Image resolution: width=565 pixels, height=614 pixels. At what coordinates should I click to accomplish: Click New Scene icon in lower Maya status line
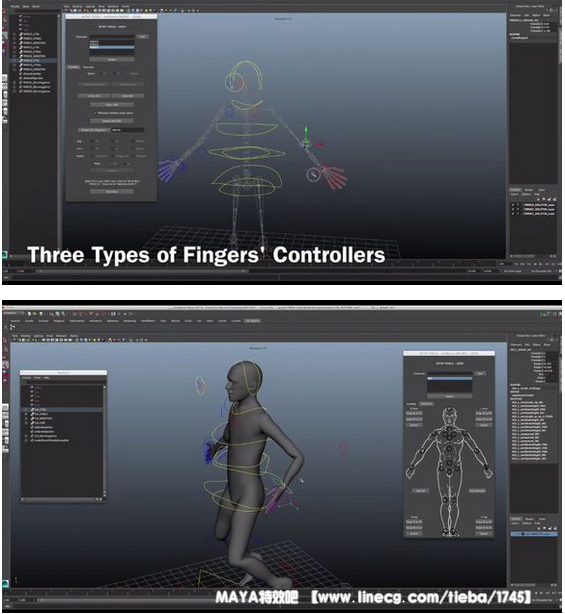[x=29, y=314]
